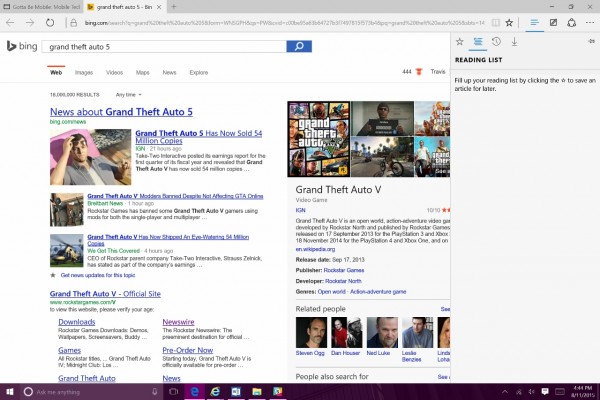Show Favorites tab in Hub panel

(x=460, y=42)
